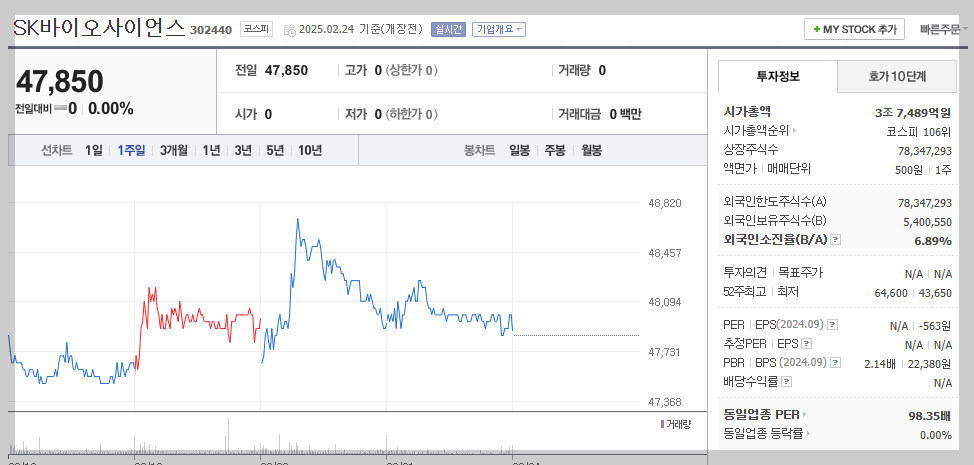Click the BPS value 22,380원
This screenshot has width=974, height=465.
(x=929, y=363)
